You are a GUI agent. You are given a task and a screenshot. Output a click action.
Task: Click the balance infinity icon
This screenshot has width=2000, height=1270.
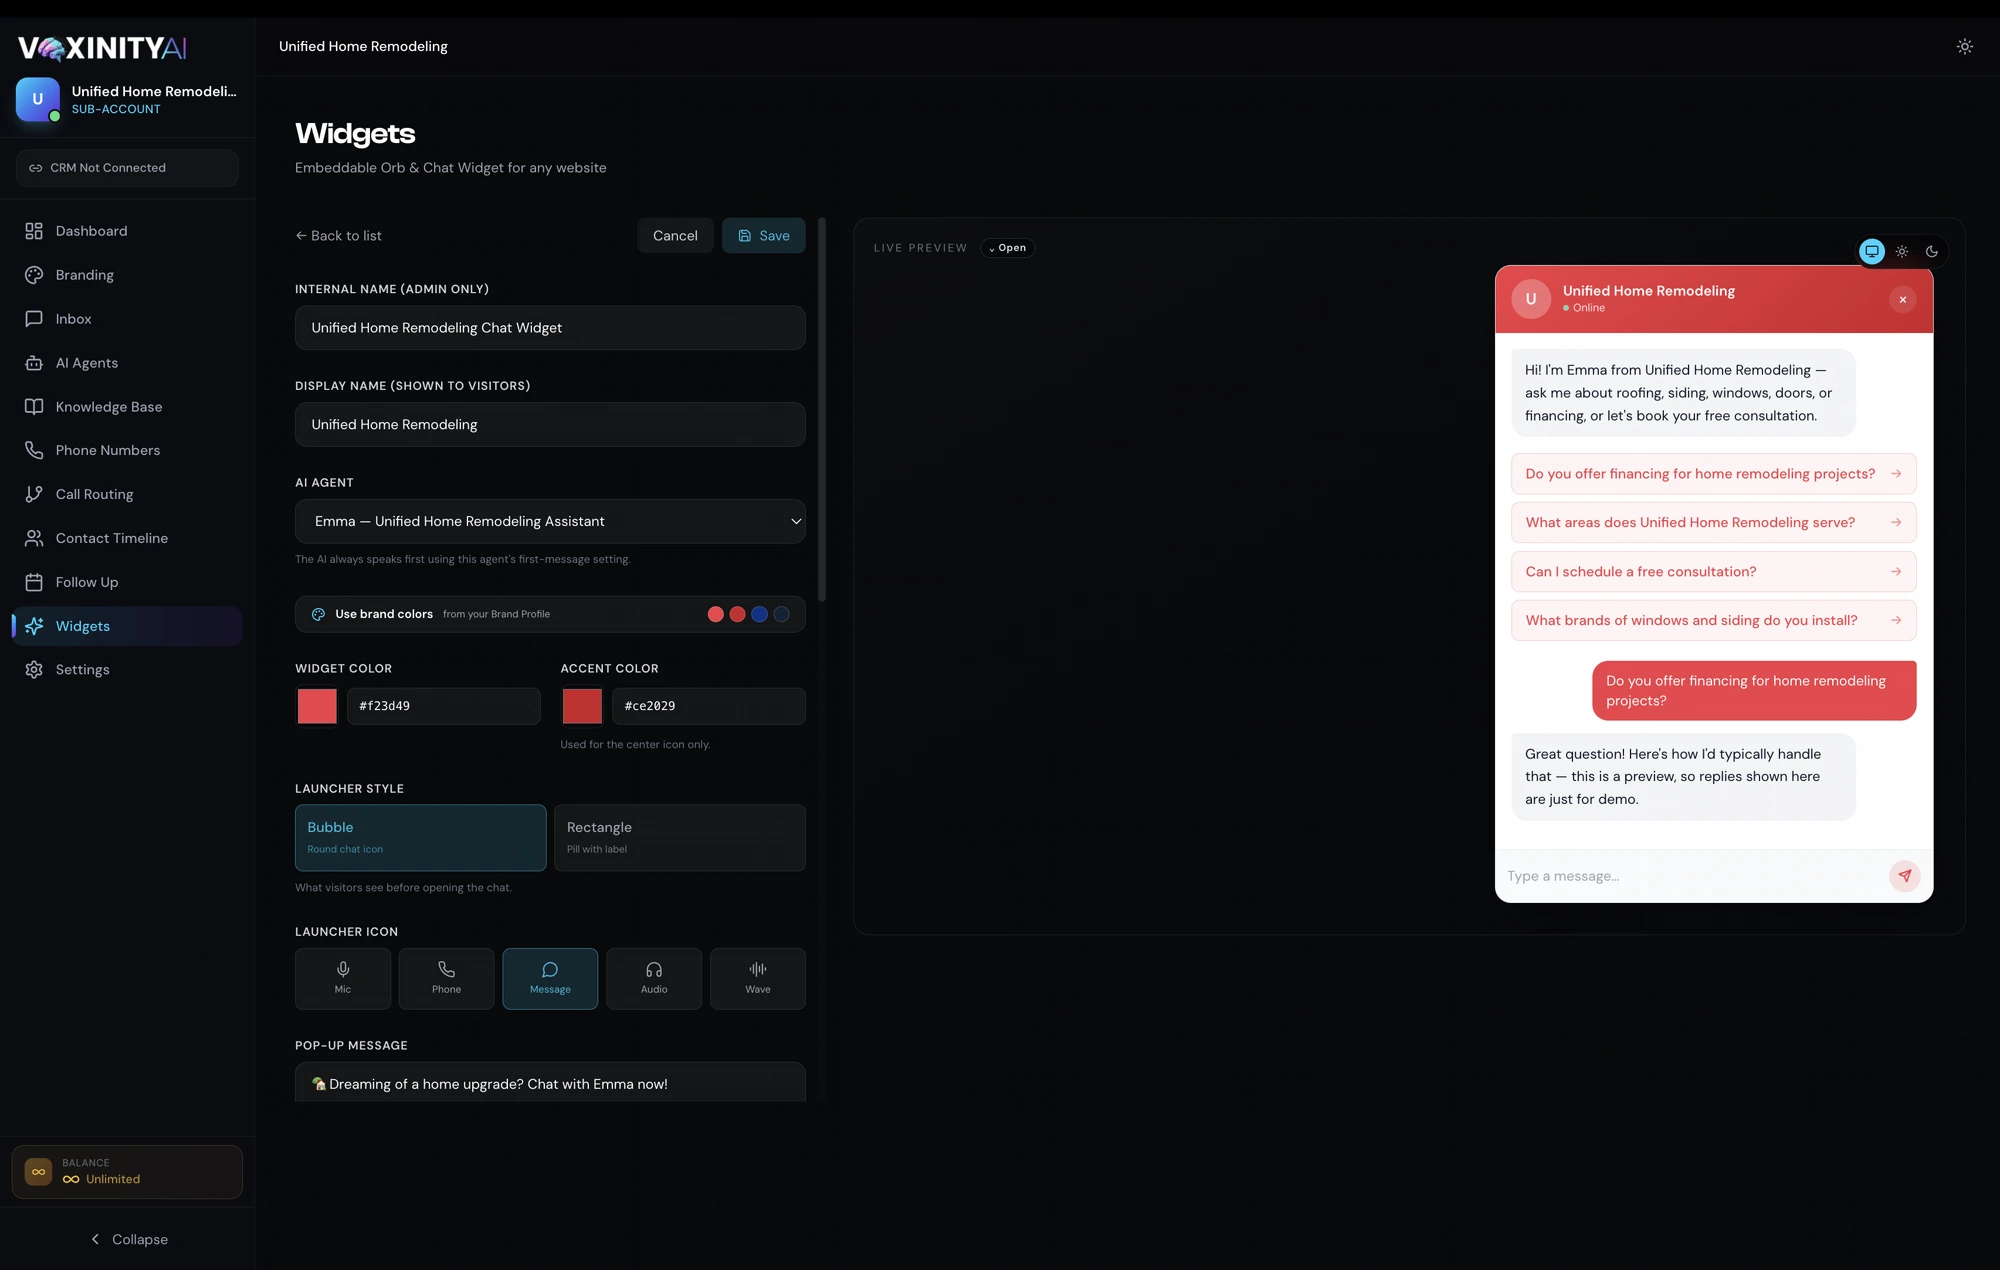coord(38,1172)
